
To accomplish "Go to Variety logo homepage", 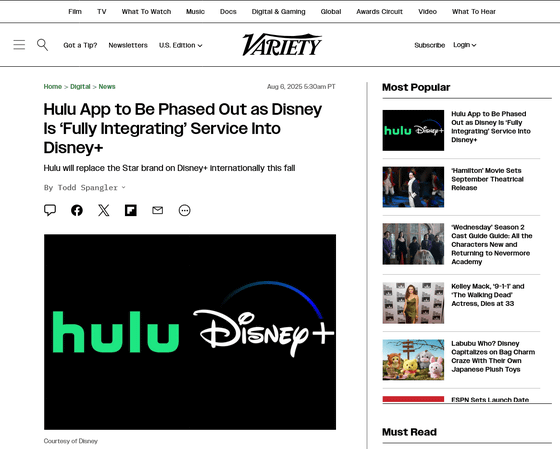I will coord(282,45).
